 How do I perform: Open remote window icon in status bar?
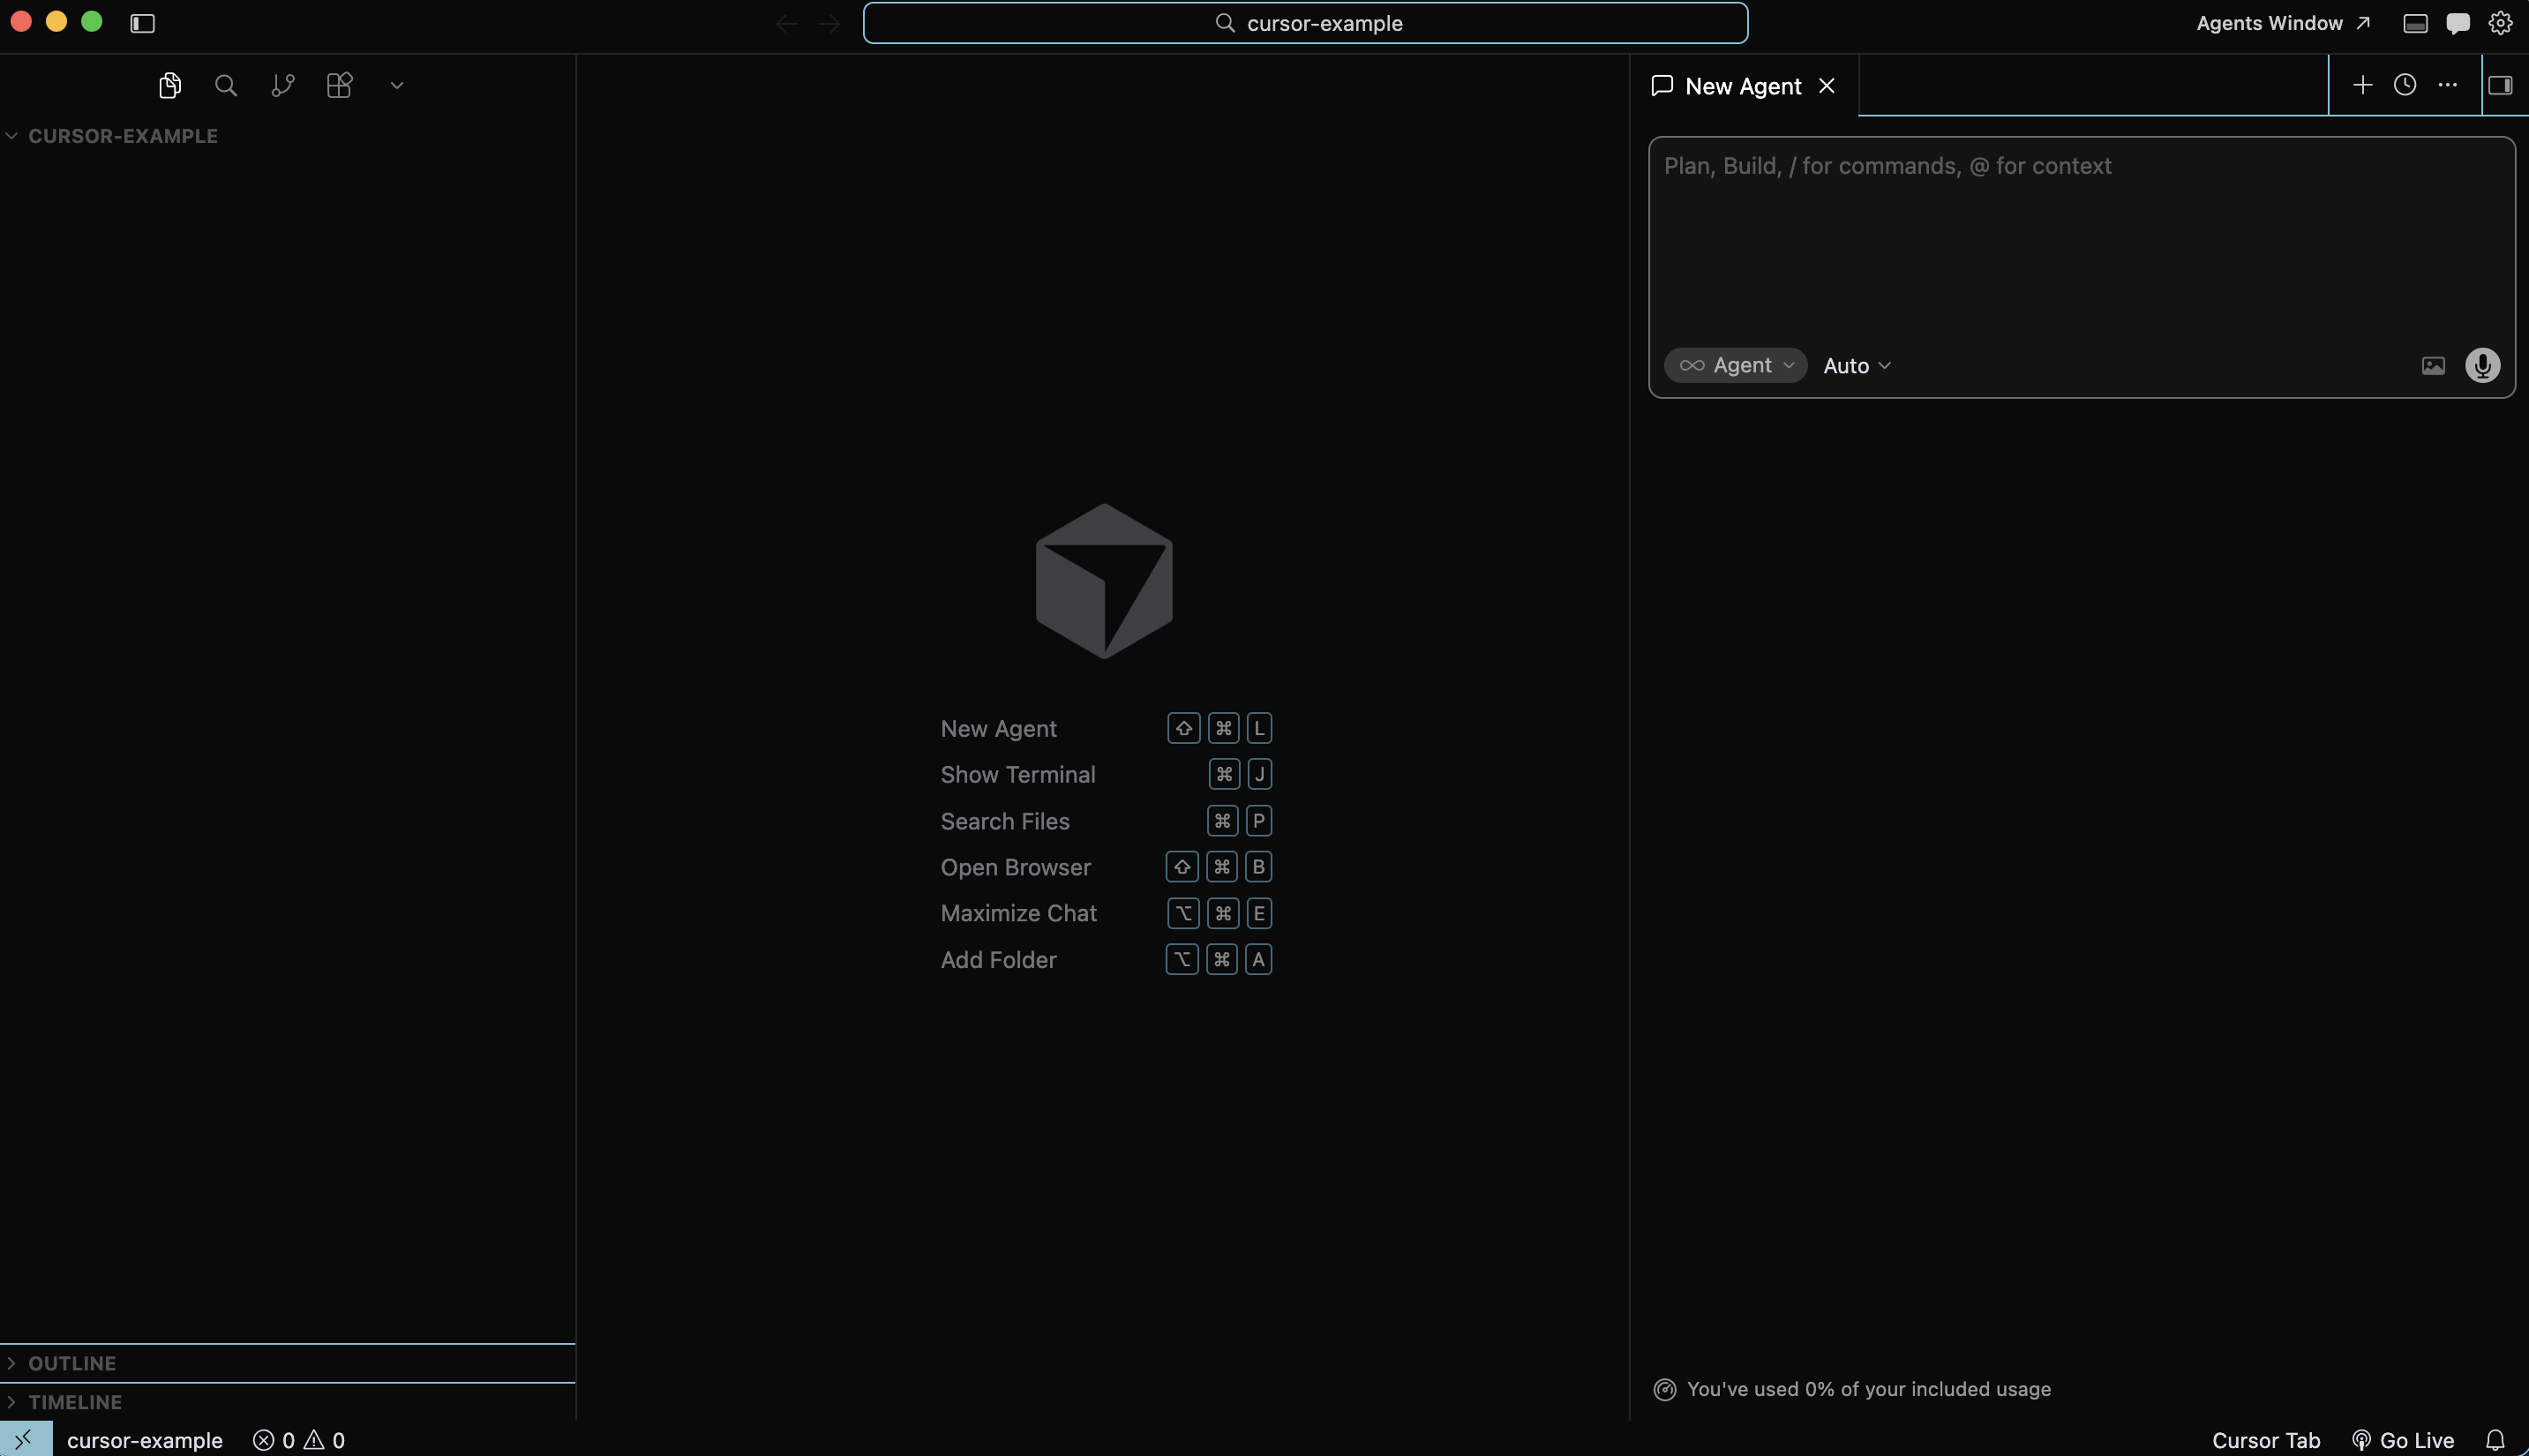coord(26,1439)
